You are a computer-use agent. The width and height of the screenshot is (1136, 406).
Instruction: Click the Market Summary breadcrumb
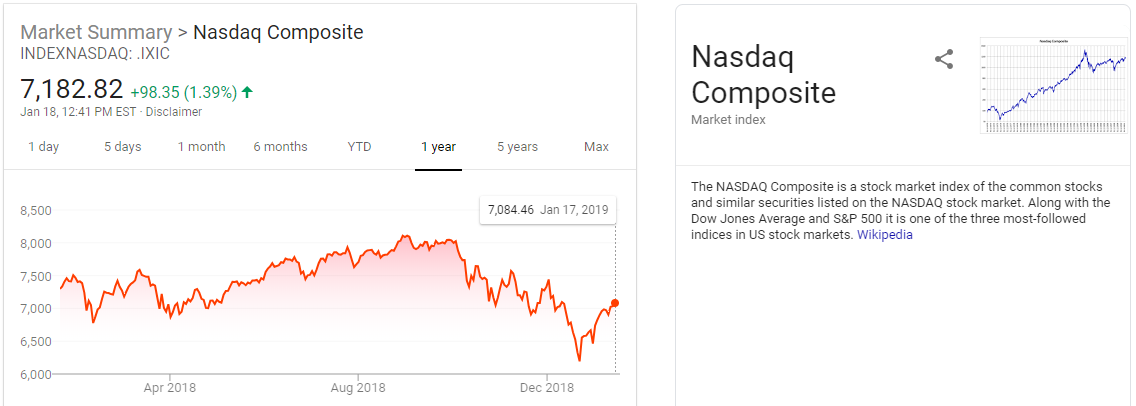[94, 32]
